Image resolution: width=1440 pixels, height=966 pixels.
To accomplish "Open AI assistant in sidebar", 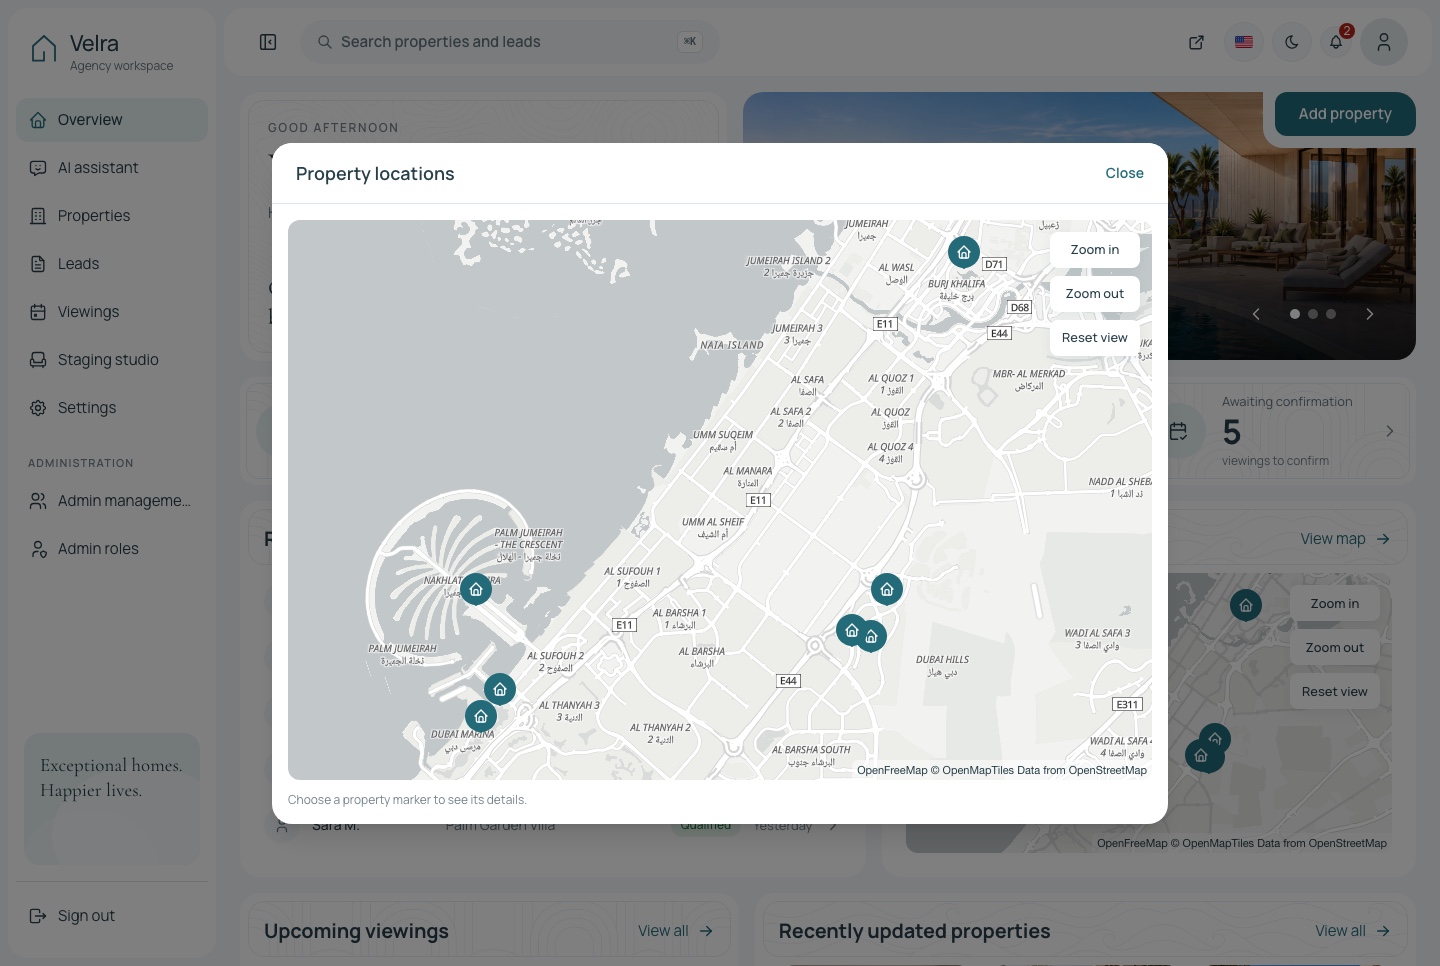I will (112, 168).
